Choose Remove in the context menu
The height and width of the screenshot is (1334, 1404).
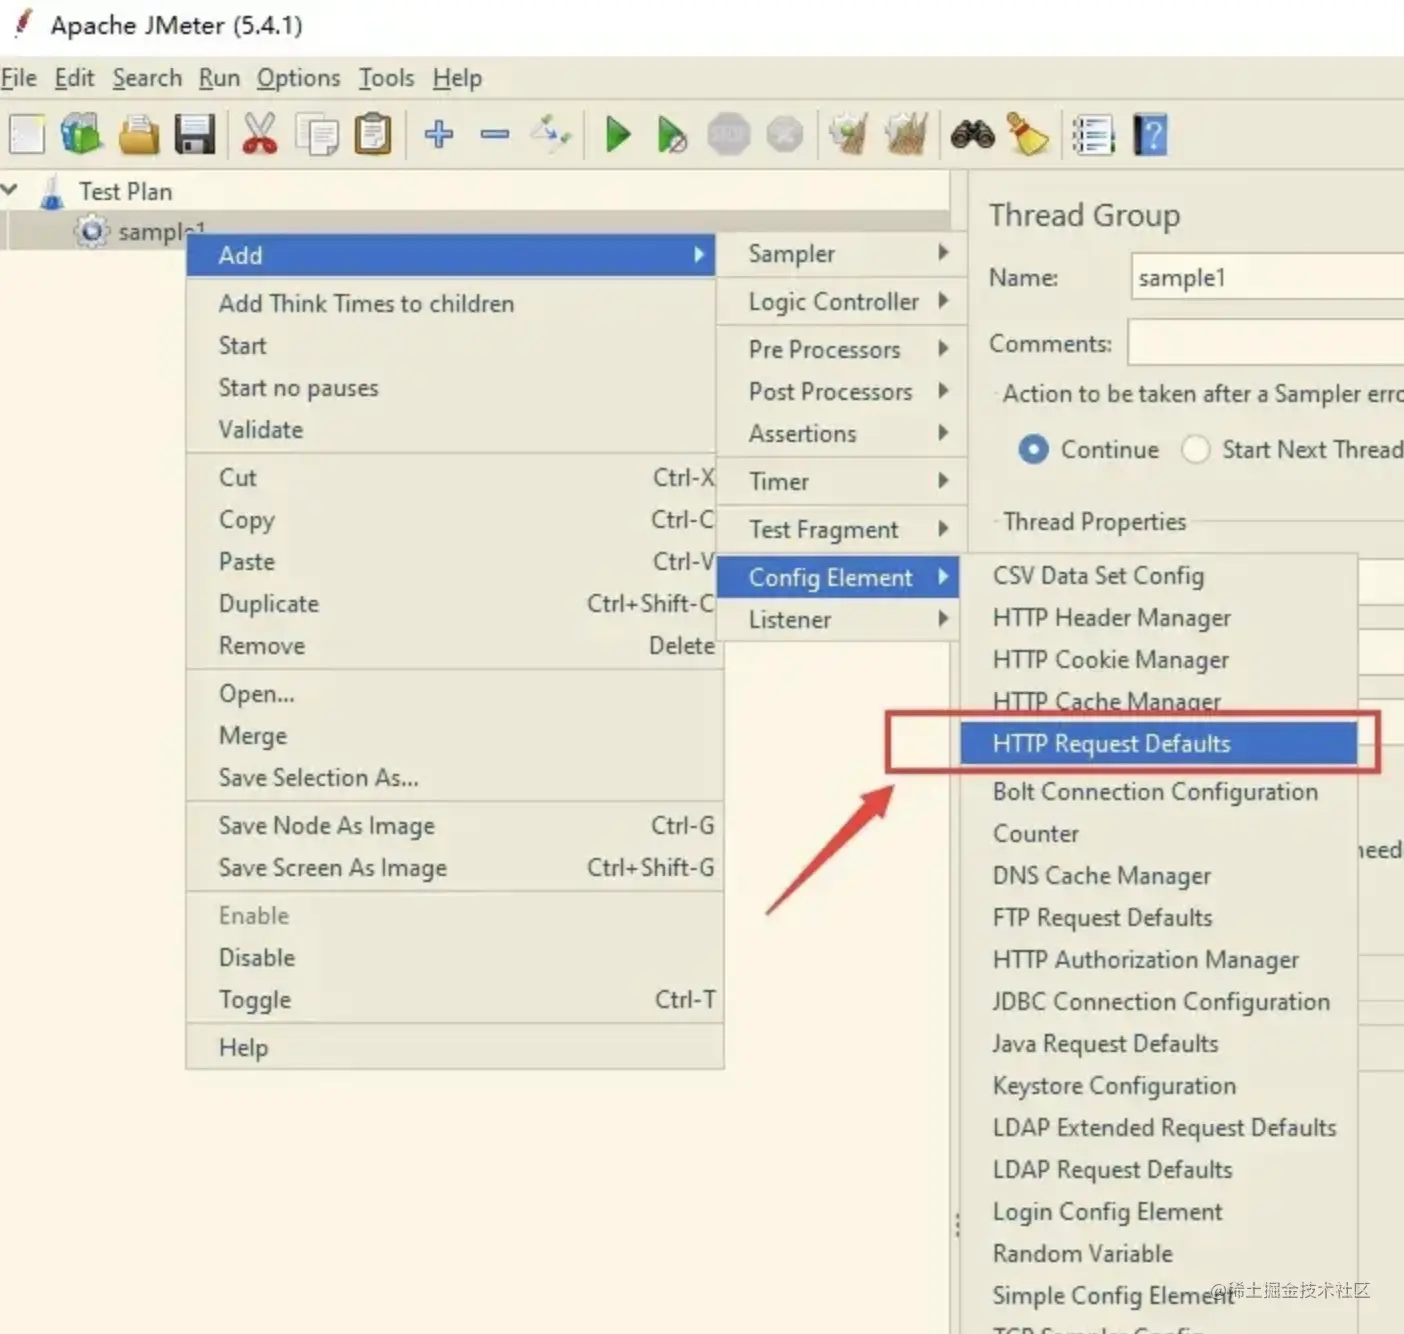point(452,645)
